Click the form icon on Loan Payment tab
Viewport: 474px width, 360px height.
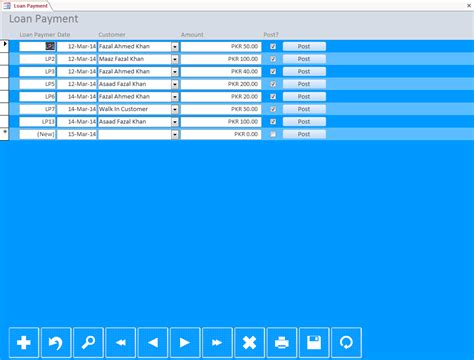click(x=7, y=6)
